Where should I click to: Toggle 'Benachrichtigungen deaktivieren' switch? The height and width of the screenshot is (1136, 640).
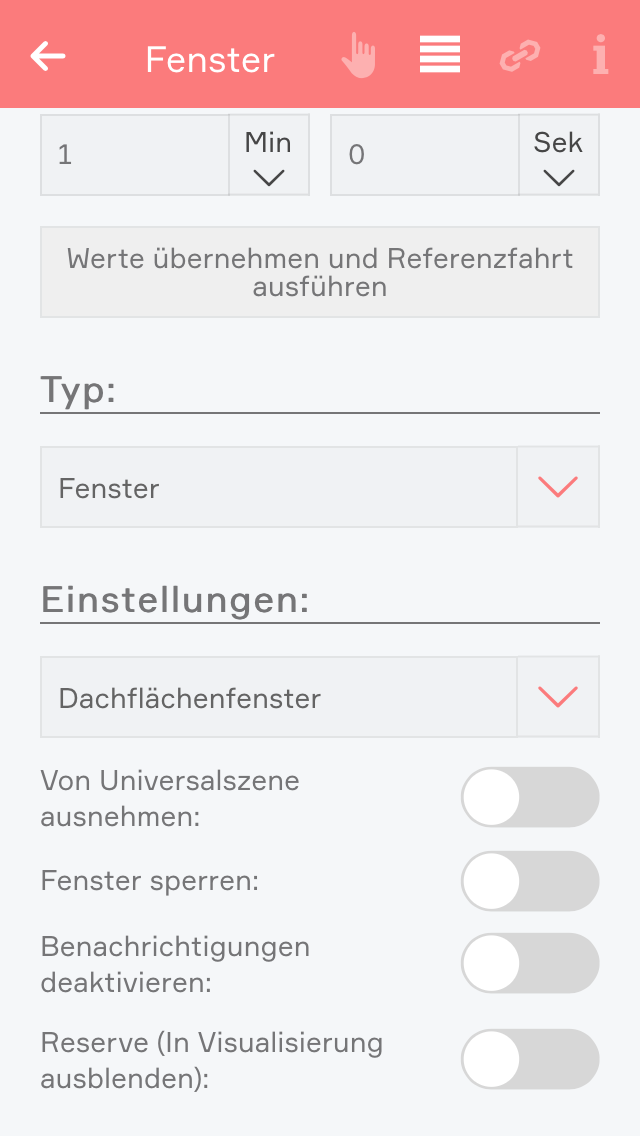point(529,964)
